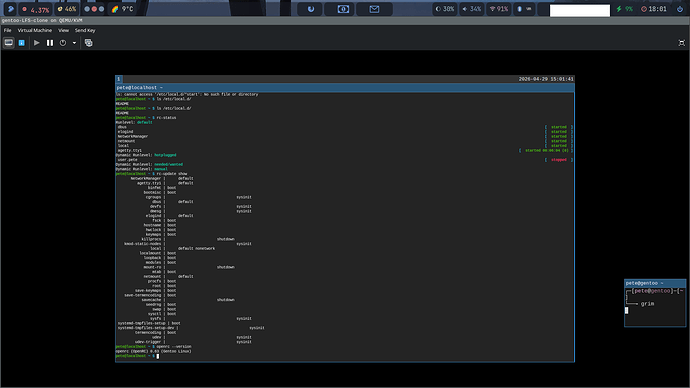Select the red workspace dot

94,9
